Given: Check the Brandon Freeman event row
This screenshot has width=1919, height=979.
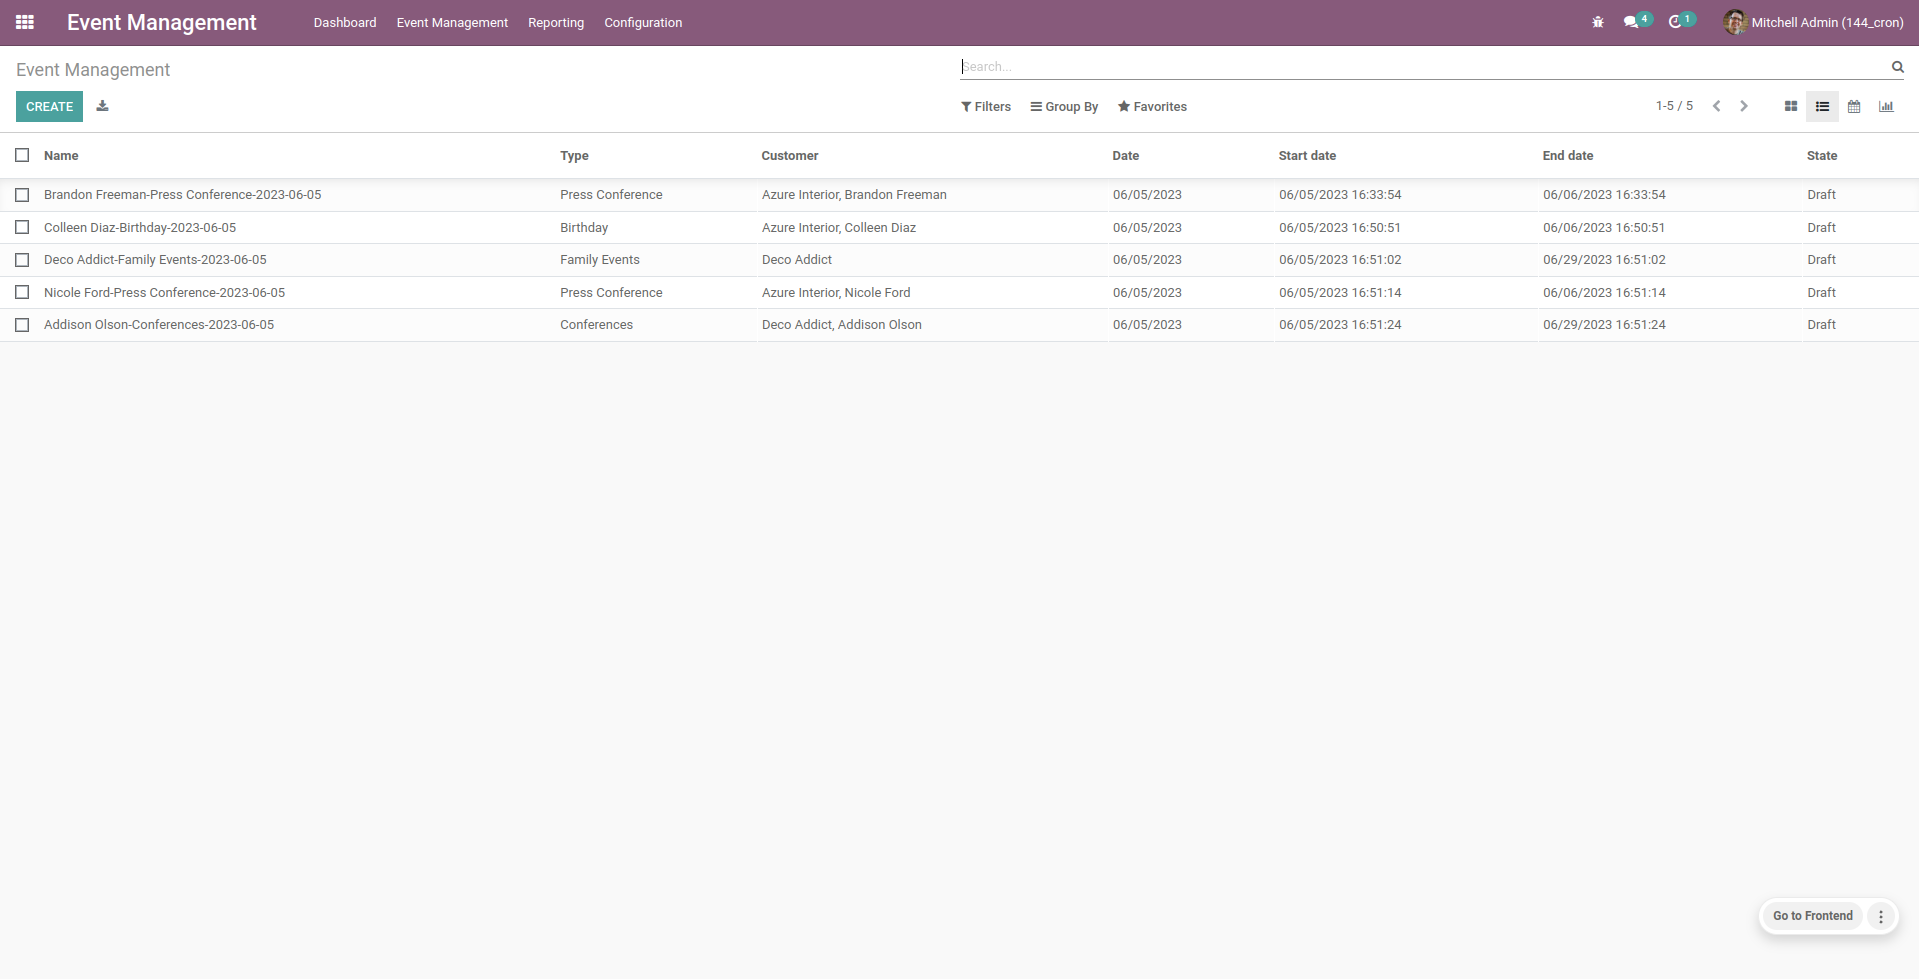Looking at the screenshot, I should [22, 195].
